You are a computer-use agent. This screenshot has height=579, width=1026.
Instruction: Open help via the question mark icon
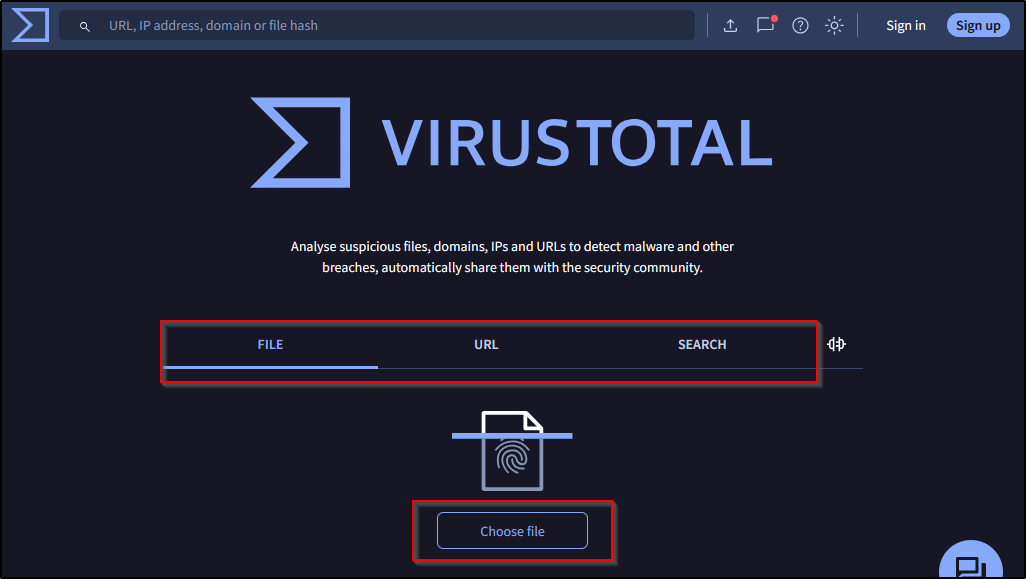pos(800,26)
